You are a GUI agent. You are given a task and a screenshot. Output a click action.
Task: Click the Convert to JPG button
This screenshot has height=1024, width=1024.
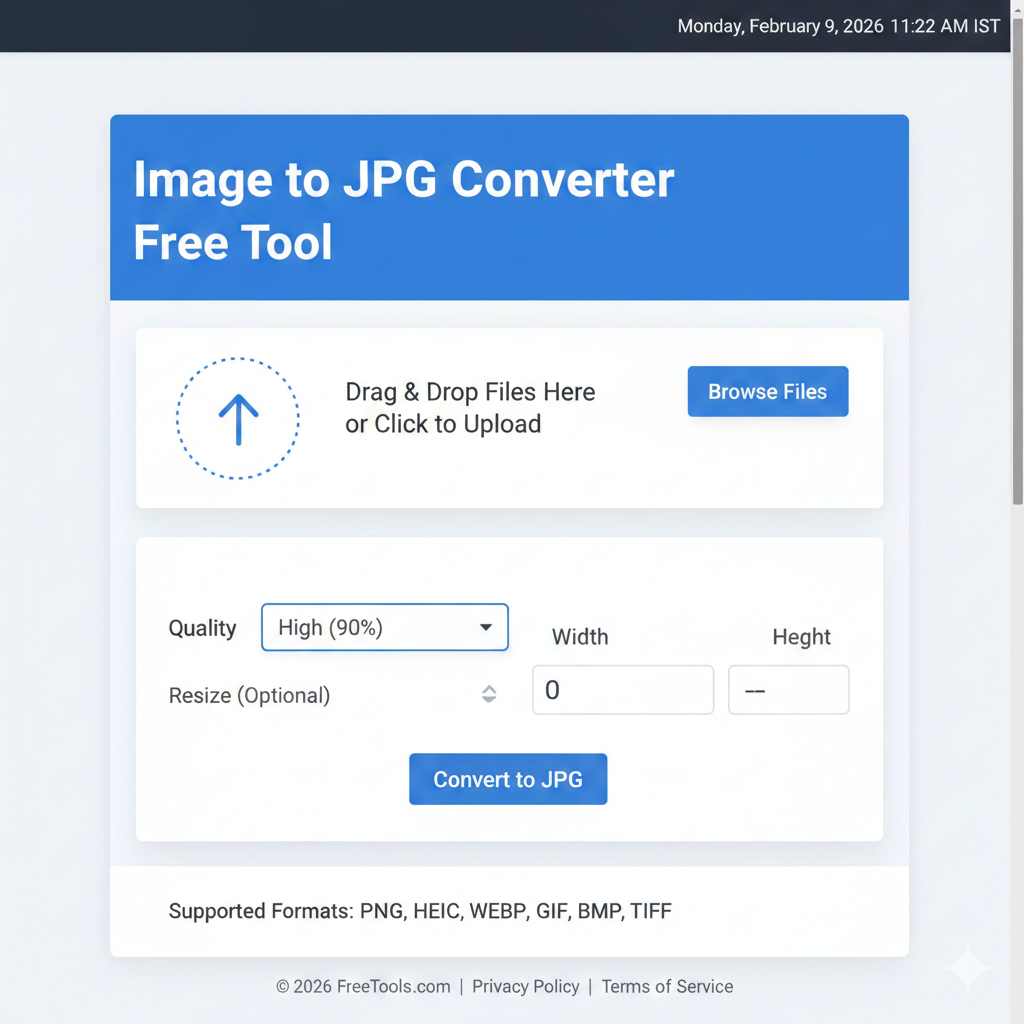tap(508, 779)
